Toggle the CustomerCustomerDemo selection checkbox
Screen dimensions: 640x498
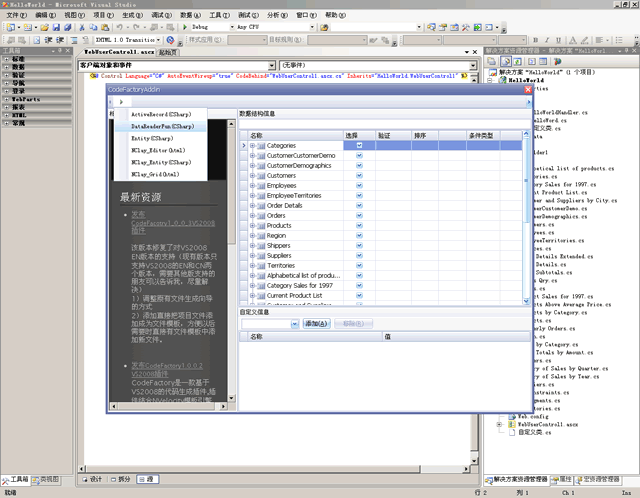(359, 156)
